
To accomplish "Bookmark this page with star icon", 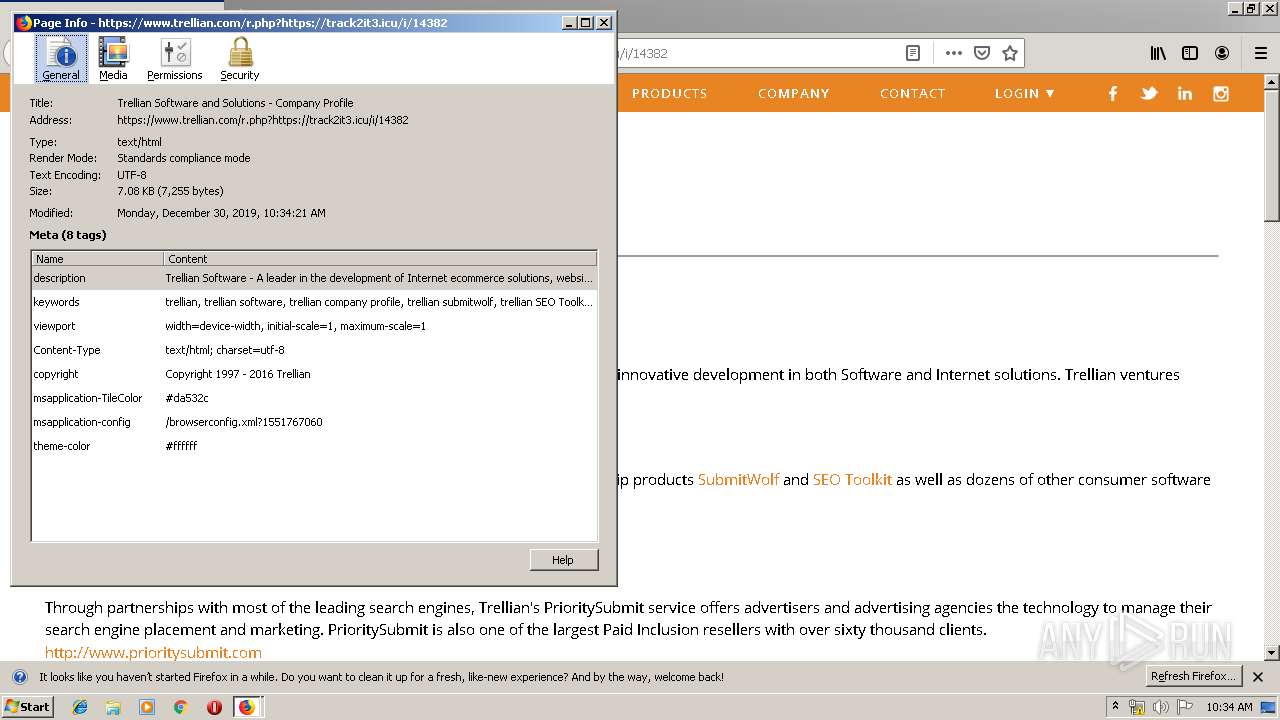I will pyautogui.click(x=1010, y=53).
